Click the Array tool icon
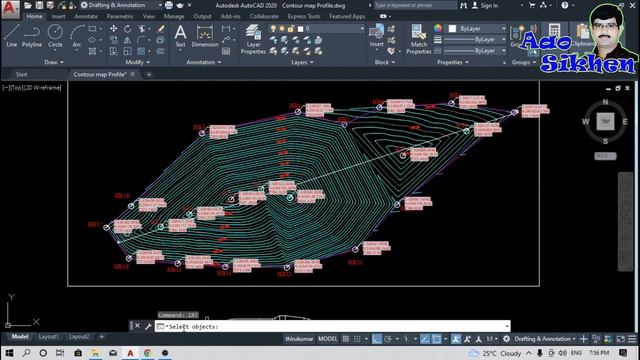The width and height of the screenshot is (640, 360). [141, 51]
